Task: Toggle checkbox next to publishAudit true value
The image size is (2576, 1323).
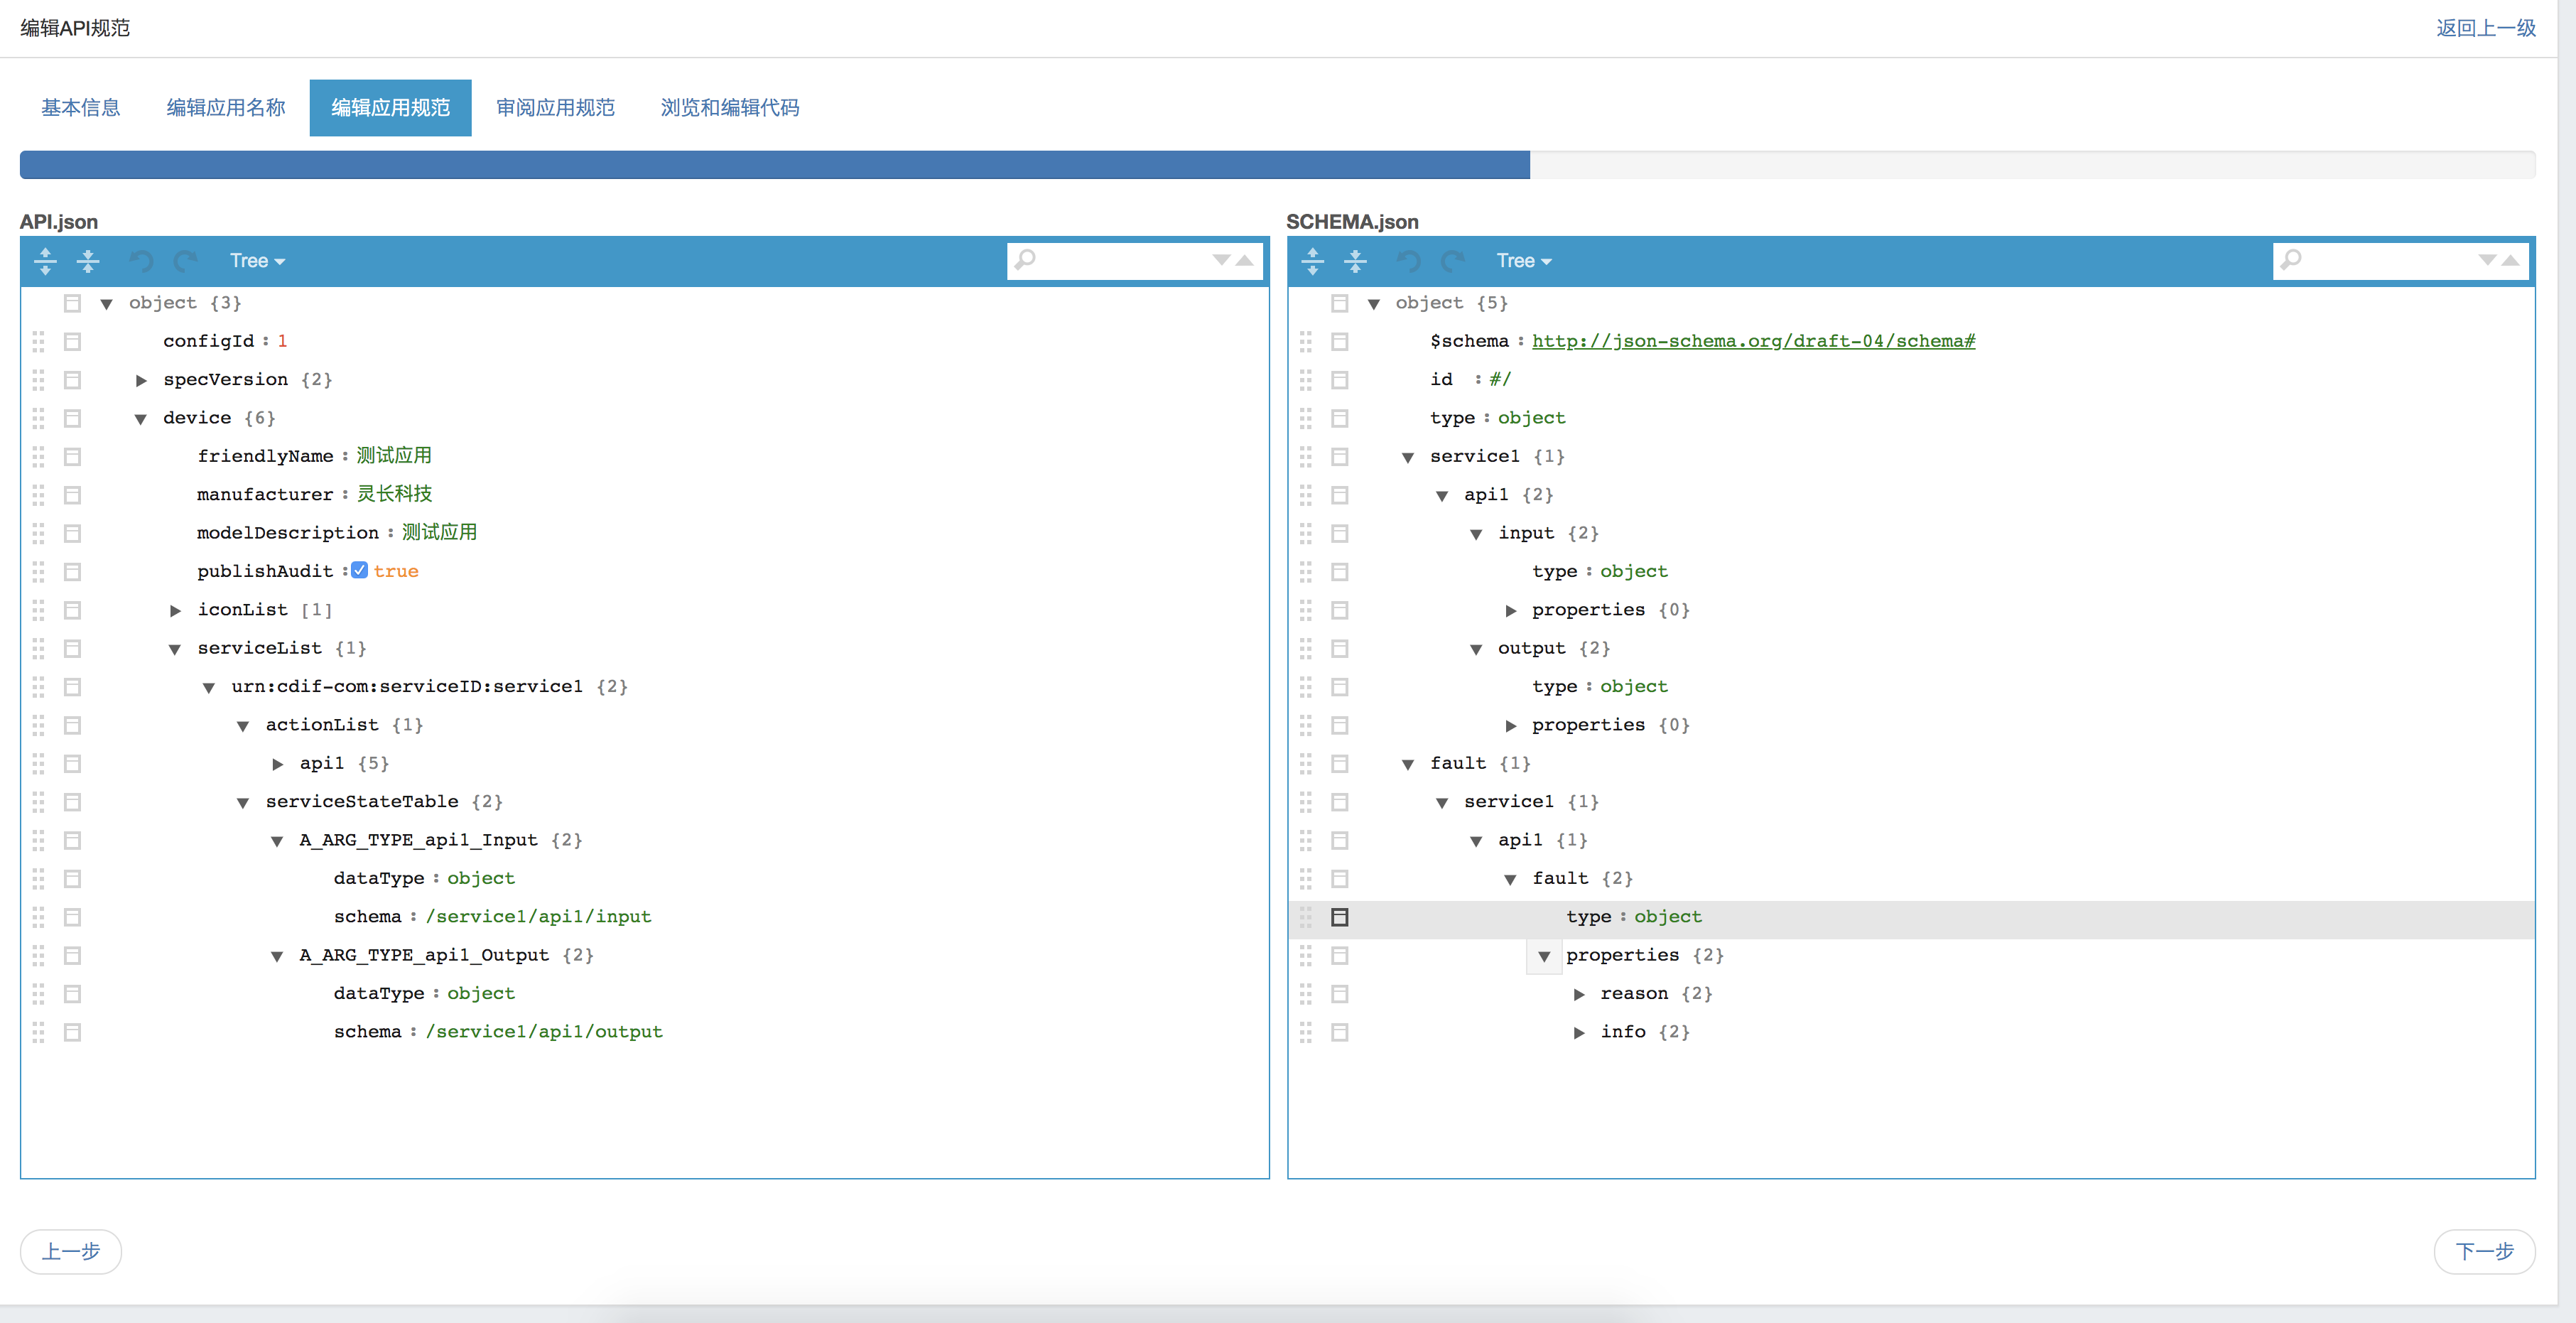Action: pos(359,571)
